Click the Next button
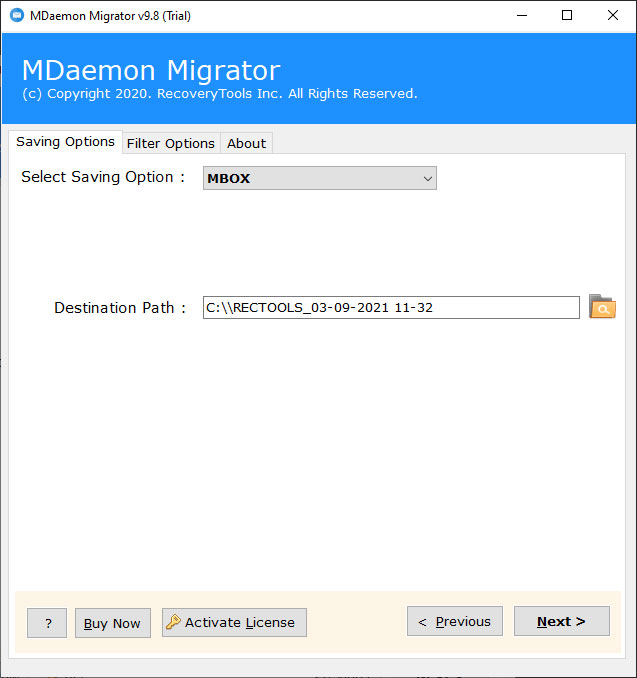The height and width of the screenshot is (678, 637). click(561, 621)
